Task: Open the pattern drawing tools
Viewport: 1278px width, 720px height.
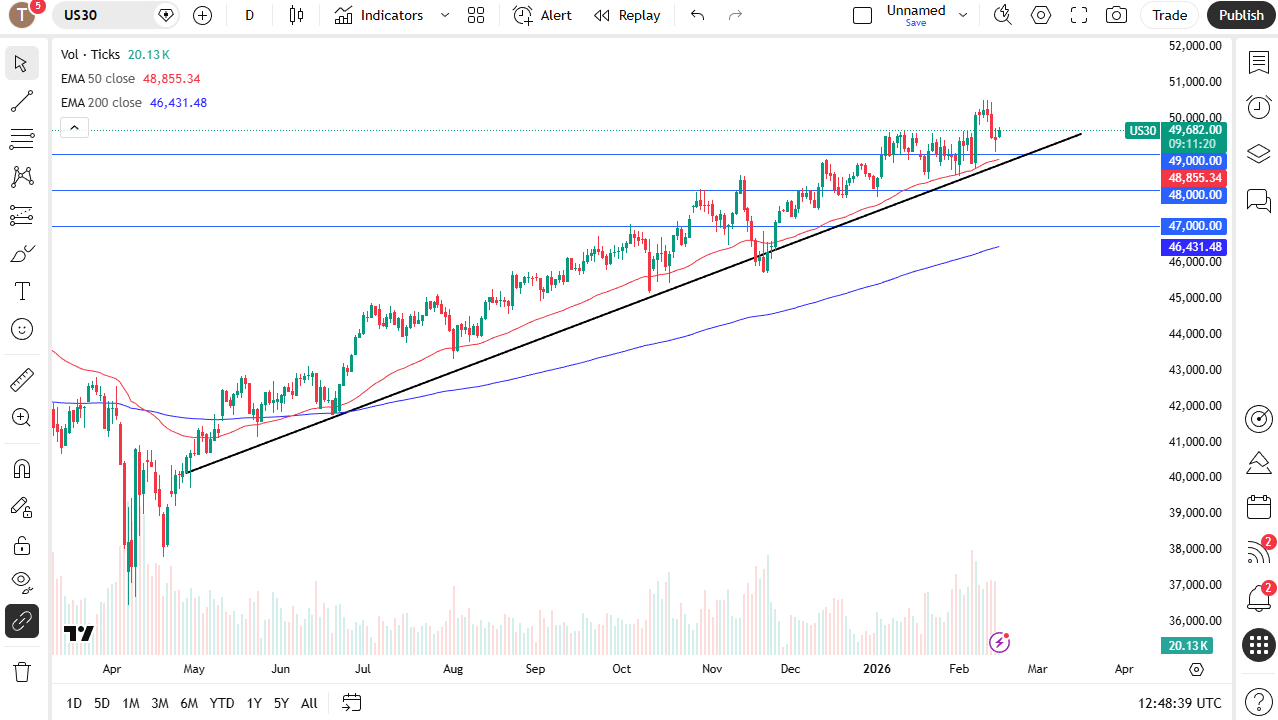Action: [x=22, y=177]
